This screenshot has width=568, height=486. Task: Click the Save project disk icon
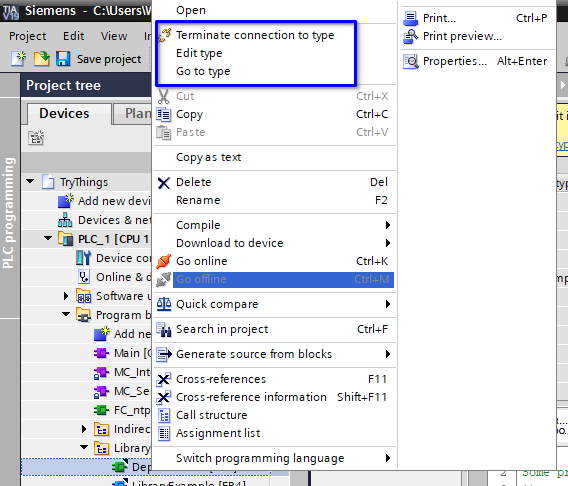point(63,58)
